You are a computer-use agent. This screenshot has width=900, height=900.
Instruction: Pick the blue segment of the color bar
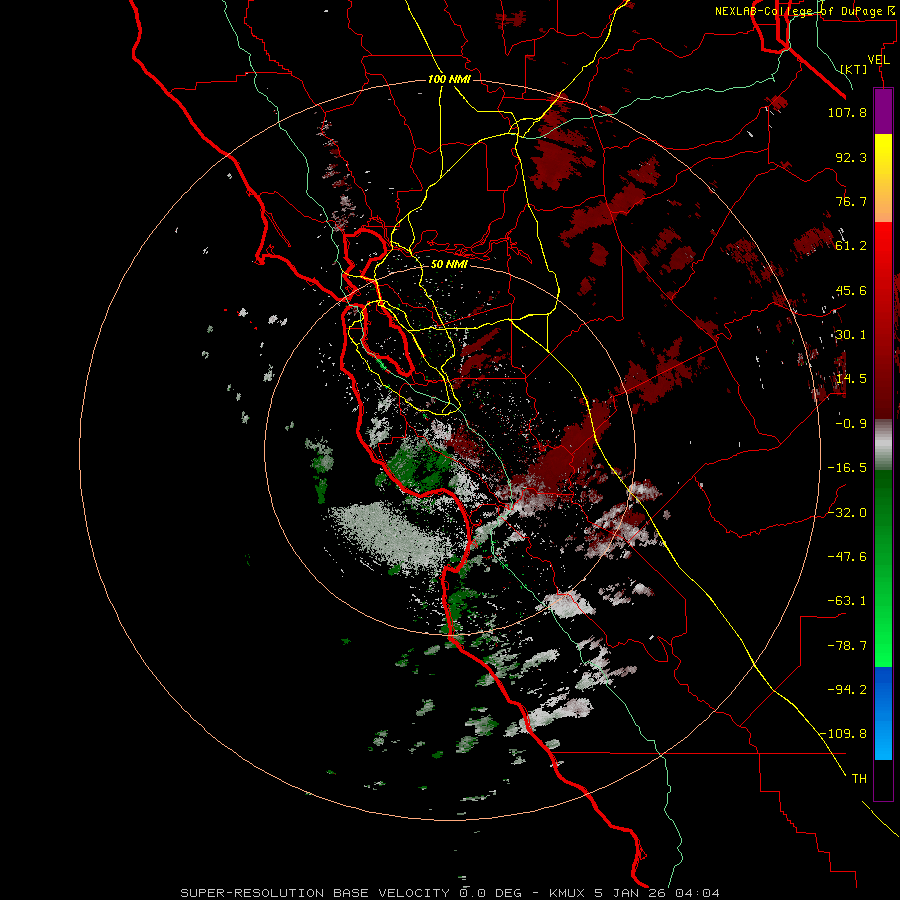pos(883,713)
